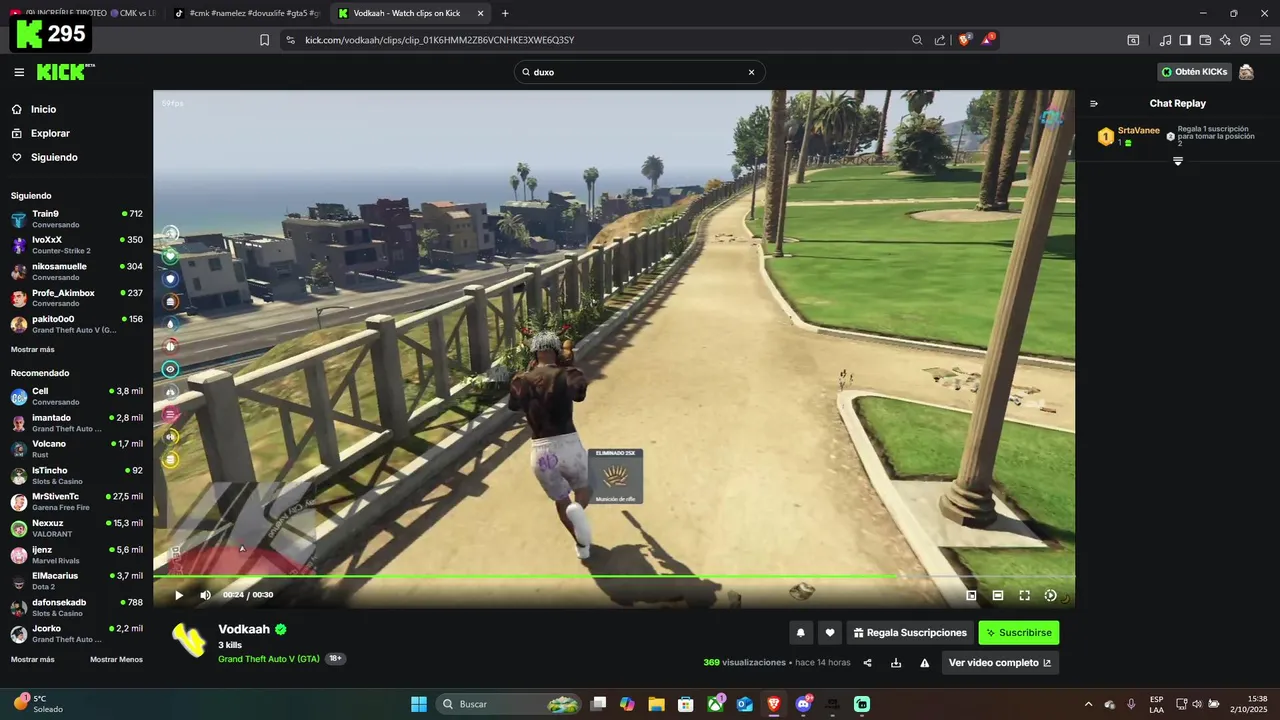
Task: Open the Vodkaah channel name link
Action: click(244, 629)
